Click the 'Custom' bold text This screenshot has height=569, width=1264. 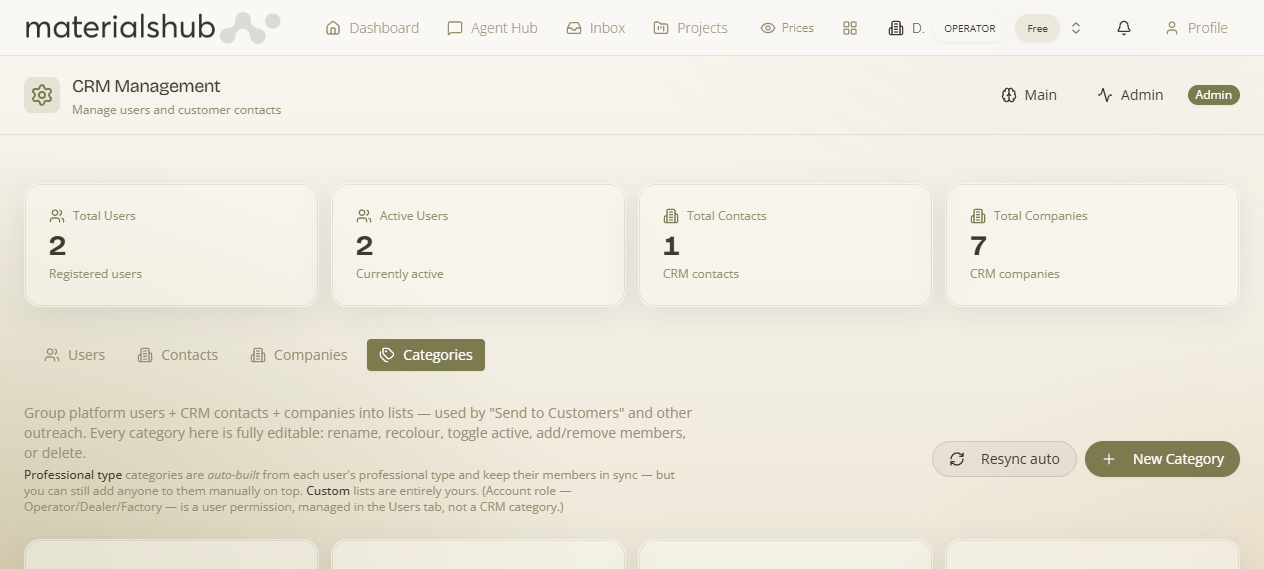point(328,491)
